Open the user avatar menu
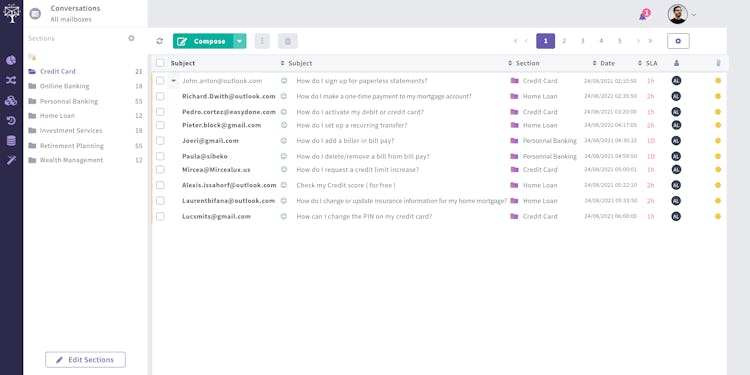The image size is (750, 375). pos(677,14)
